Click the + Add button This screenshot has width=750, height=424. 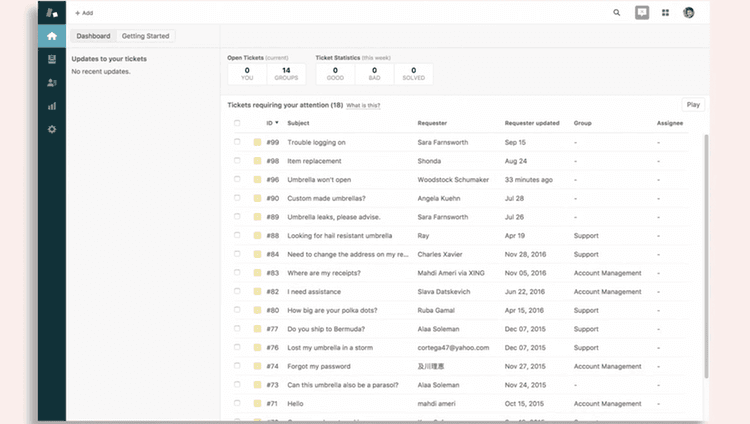[84, 13]
